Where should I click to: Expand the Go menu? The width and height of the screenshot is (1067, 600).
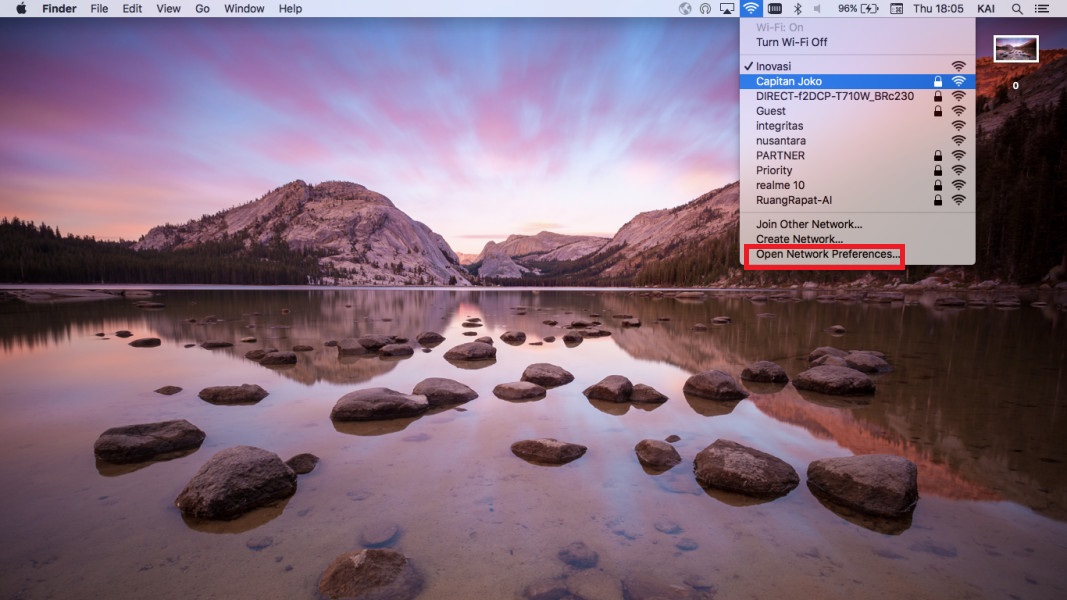pyautogui.click(x=203, y=9)
